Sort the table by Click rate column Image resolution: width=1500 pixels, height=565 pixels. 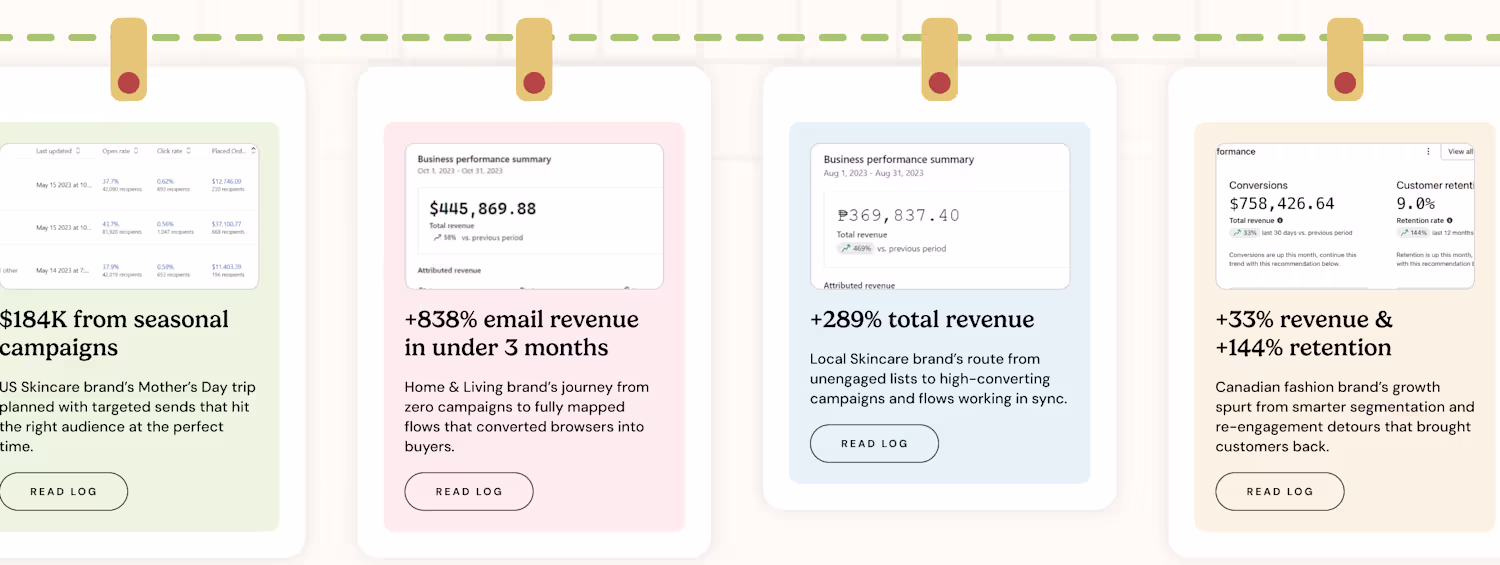tap(190, 151)
